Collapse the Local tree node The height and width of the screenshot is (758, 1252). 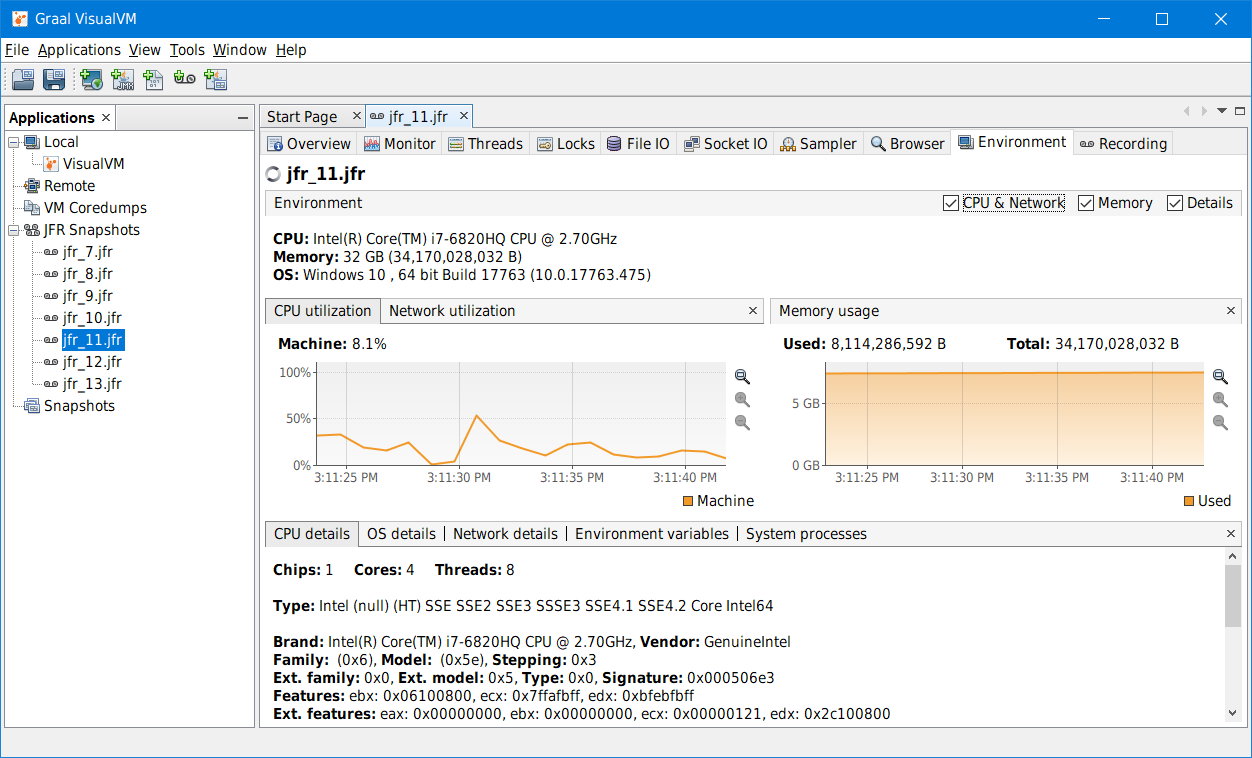14,142
